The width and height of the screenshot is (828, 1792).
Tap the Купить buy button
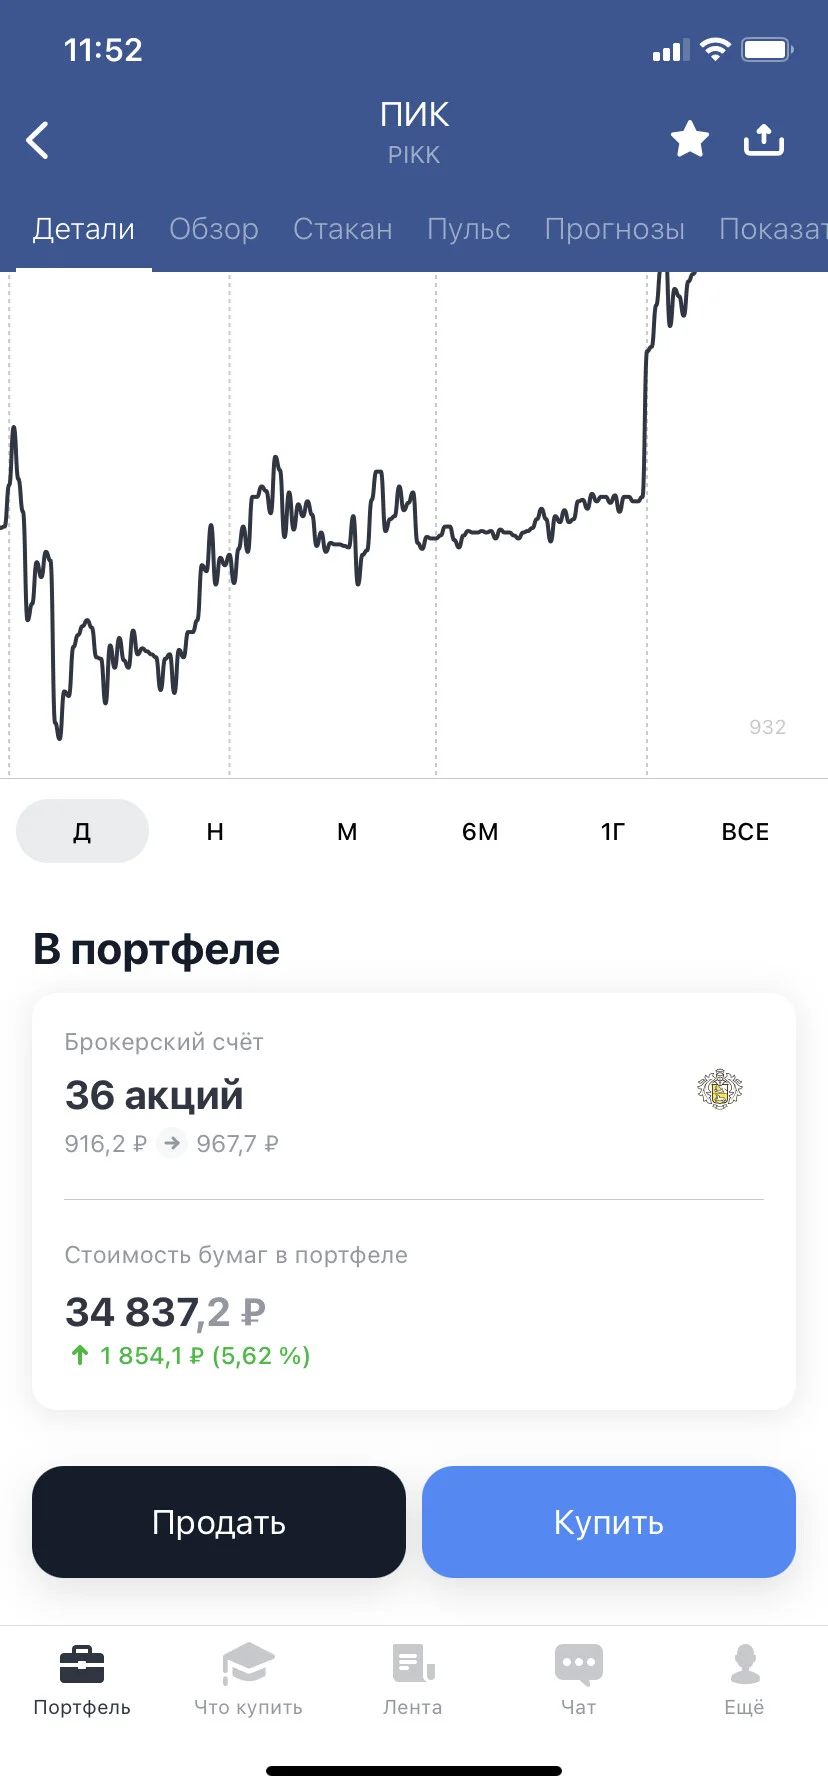(x=609, y=1522)
